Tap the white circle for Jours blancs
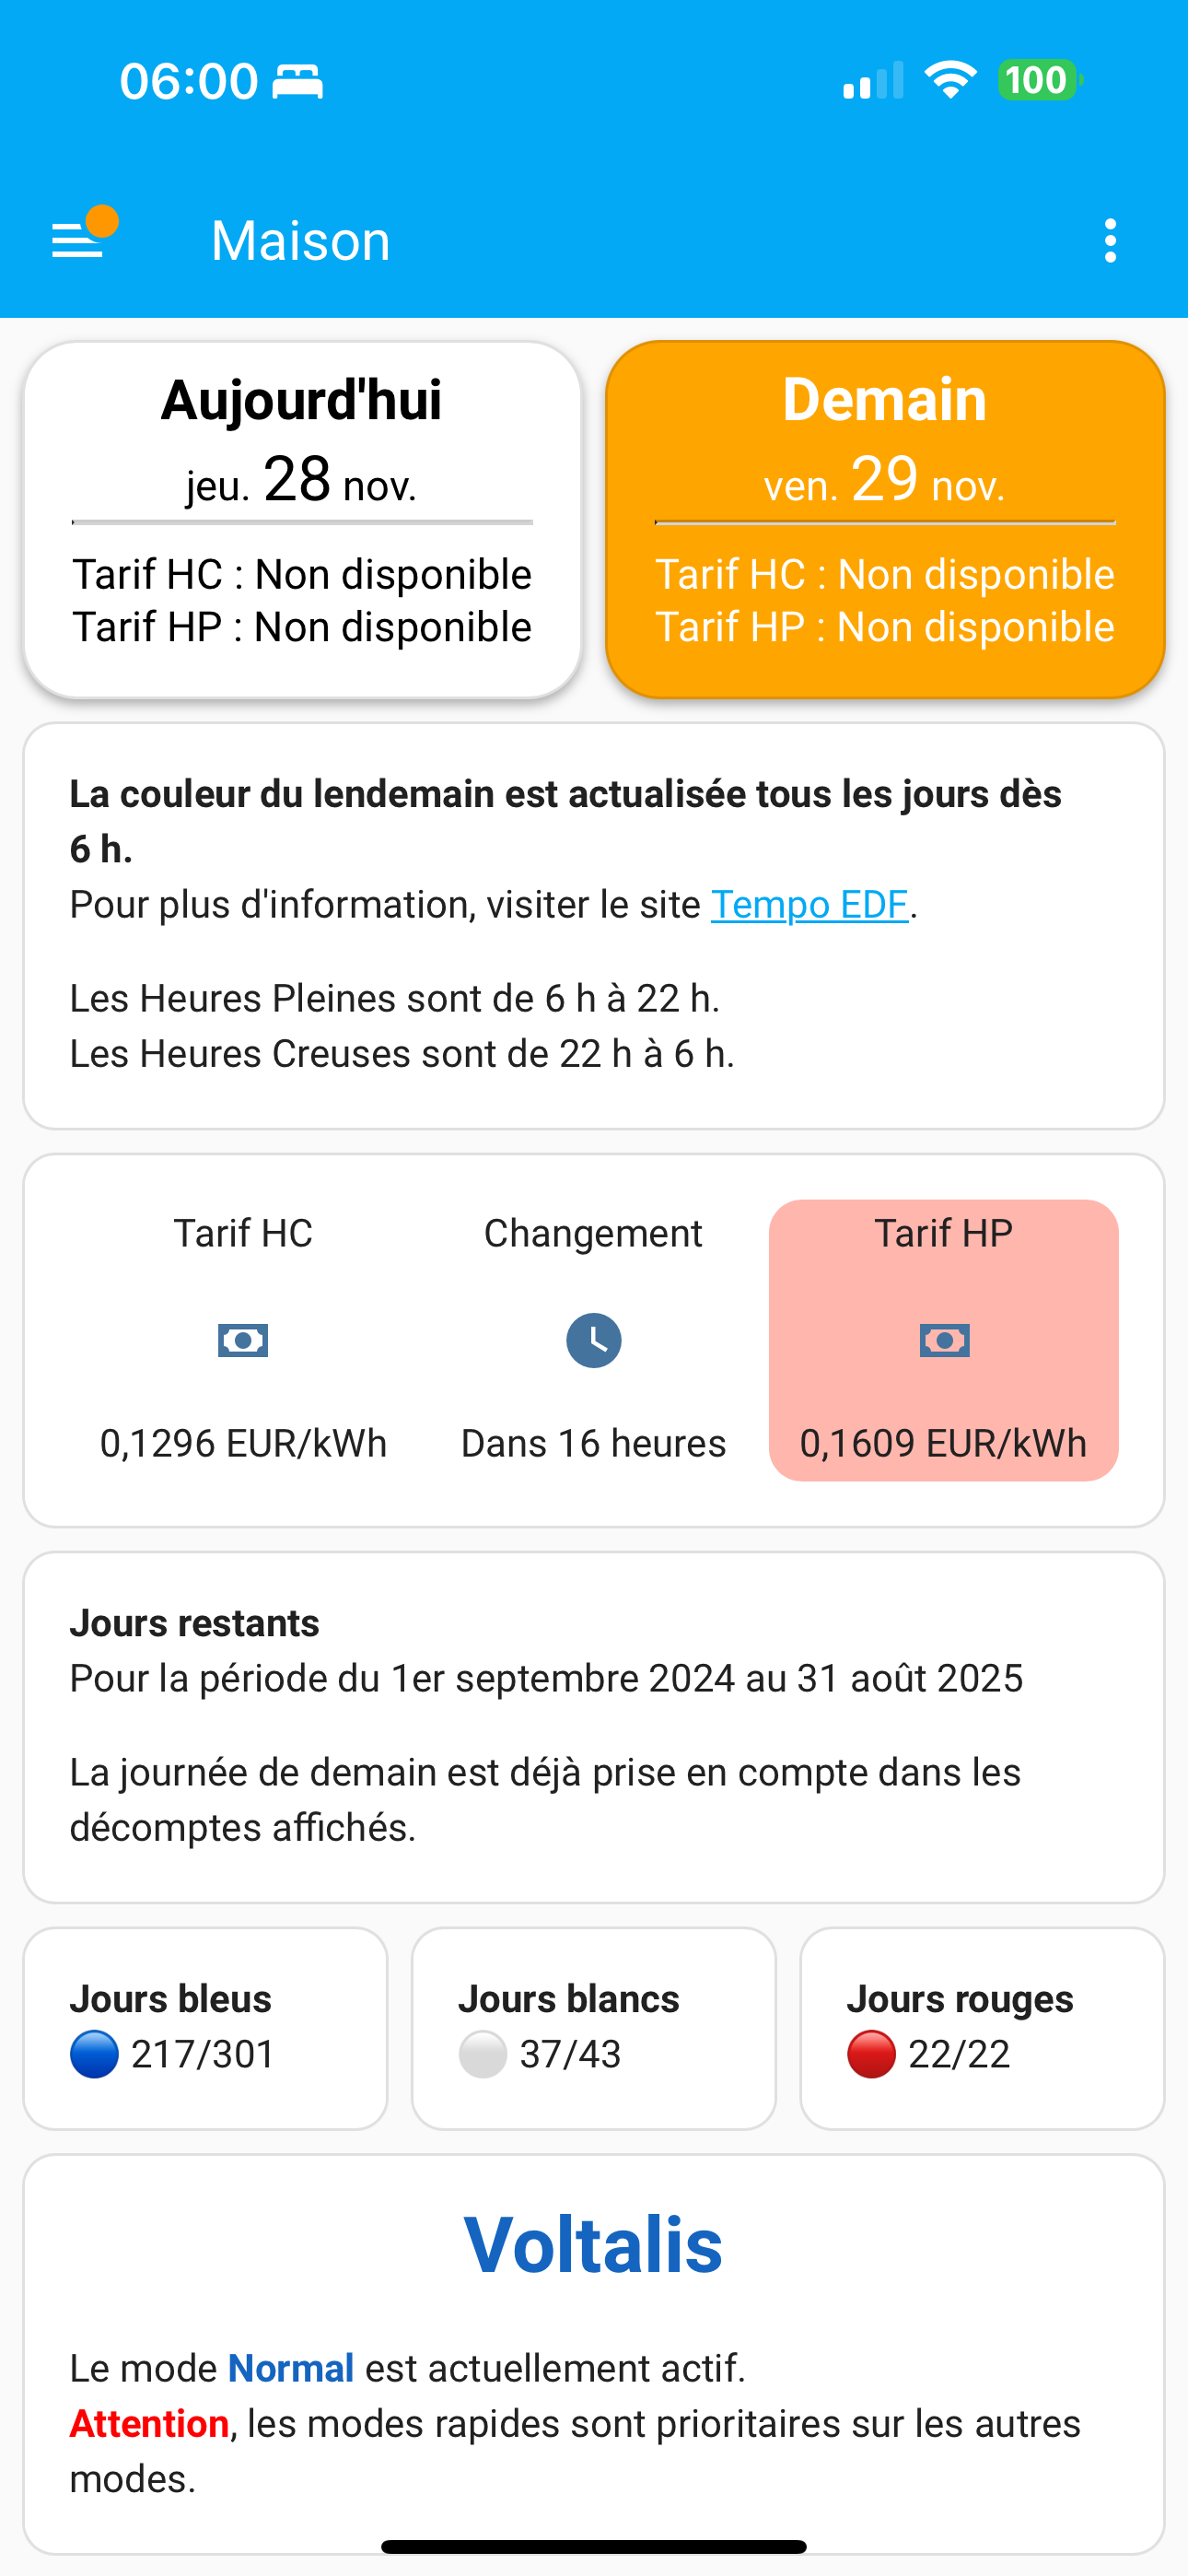 pos(482,2054)
